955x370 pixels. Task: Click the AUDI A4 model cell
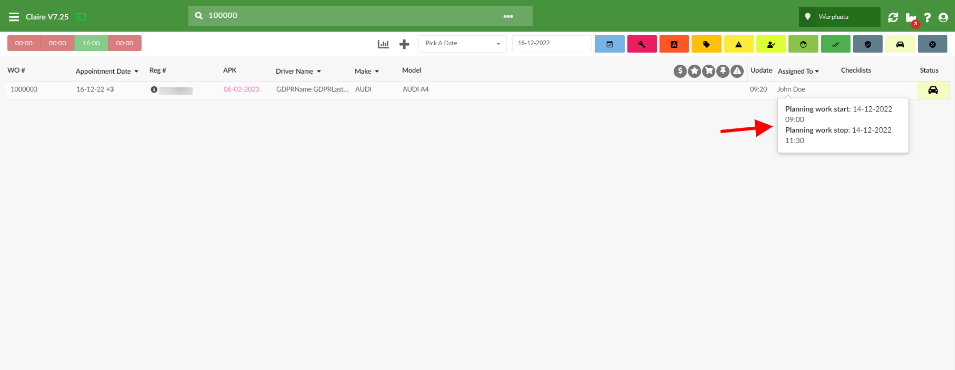pyautogui.click(x=415, y=90)
